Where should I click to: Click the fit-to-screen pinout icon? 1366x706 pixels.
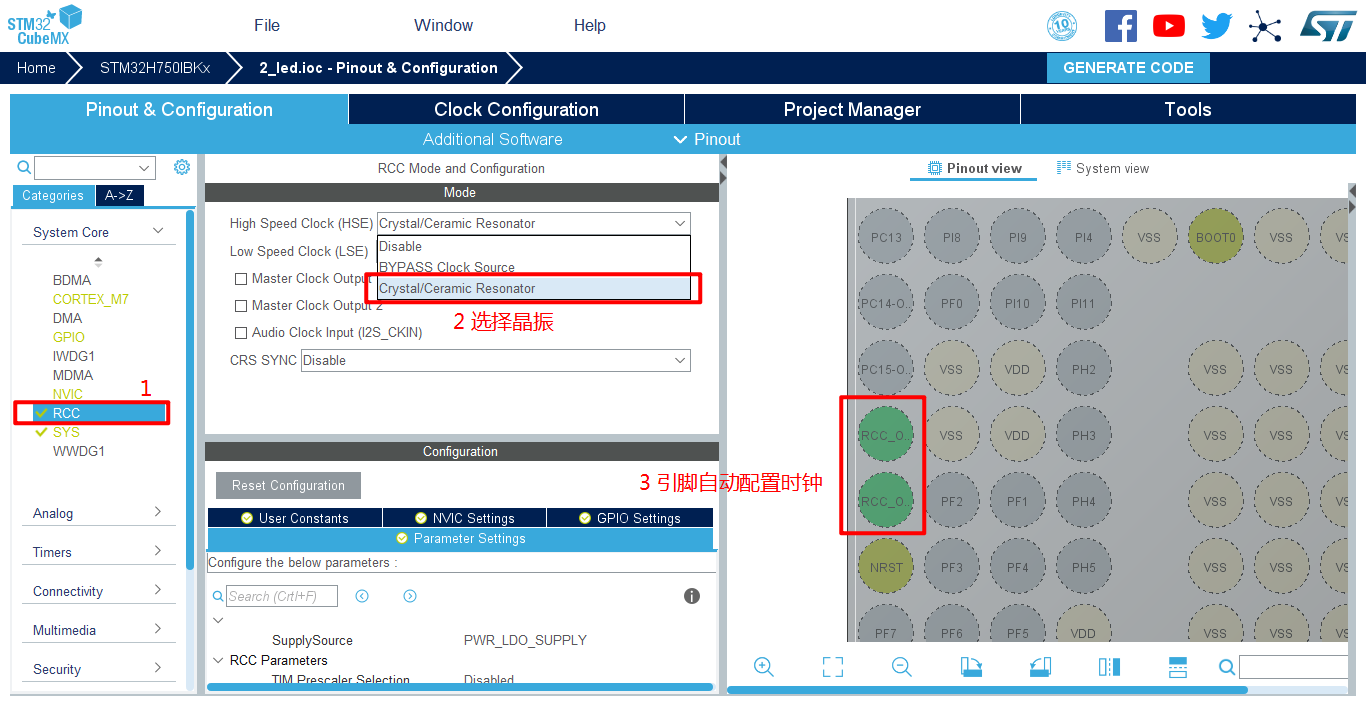tap(833, 667)
